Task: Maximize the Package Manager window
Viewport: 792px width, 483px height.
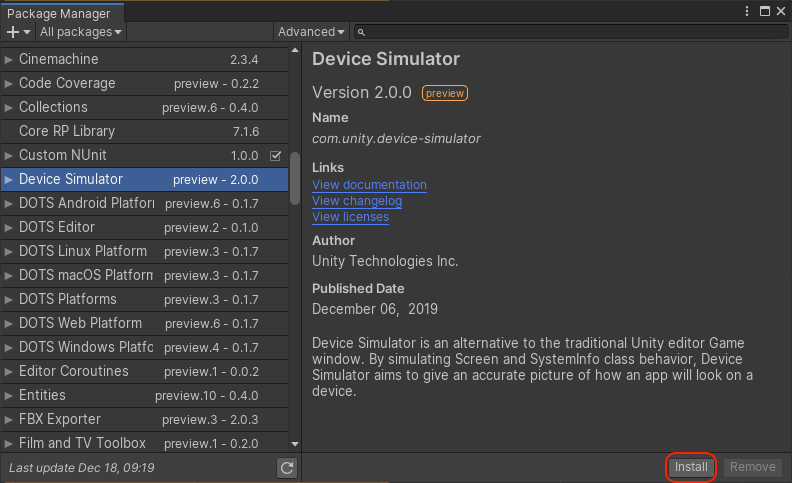Action: [765, 11]
